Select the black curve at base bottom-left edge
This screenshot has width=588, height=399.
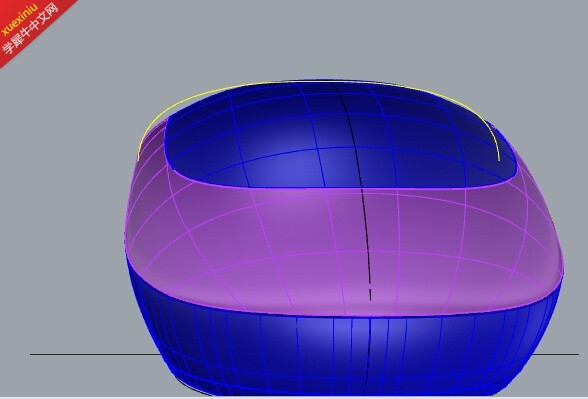191,388
